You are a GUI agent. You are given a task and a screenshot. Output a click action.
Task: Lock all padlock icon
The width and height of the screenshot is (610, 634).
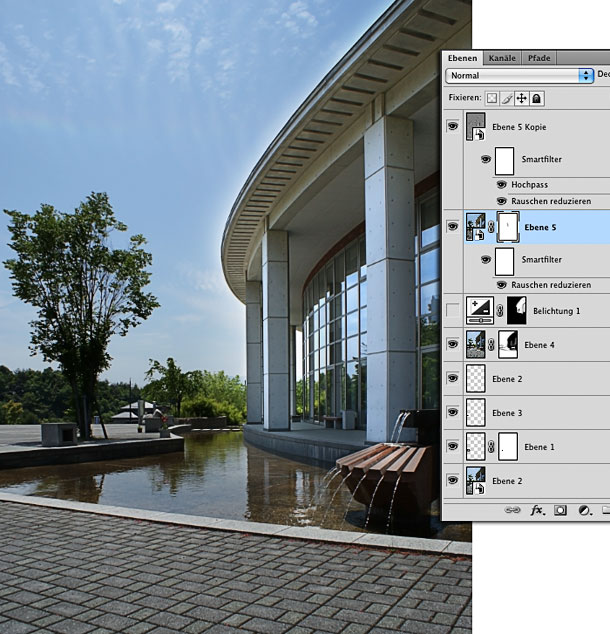[536, 98]
